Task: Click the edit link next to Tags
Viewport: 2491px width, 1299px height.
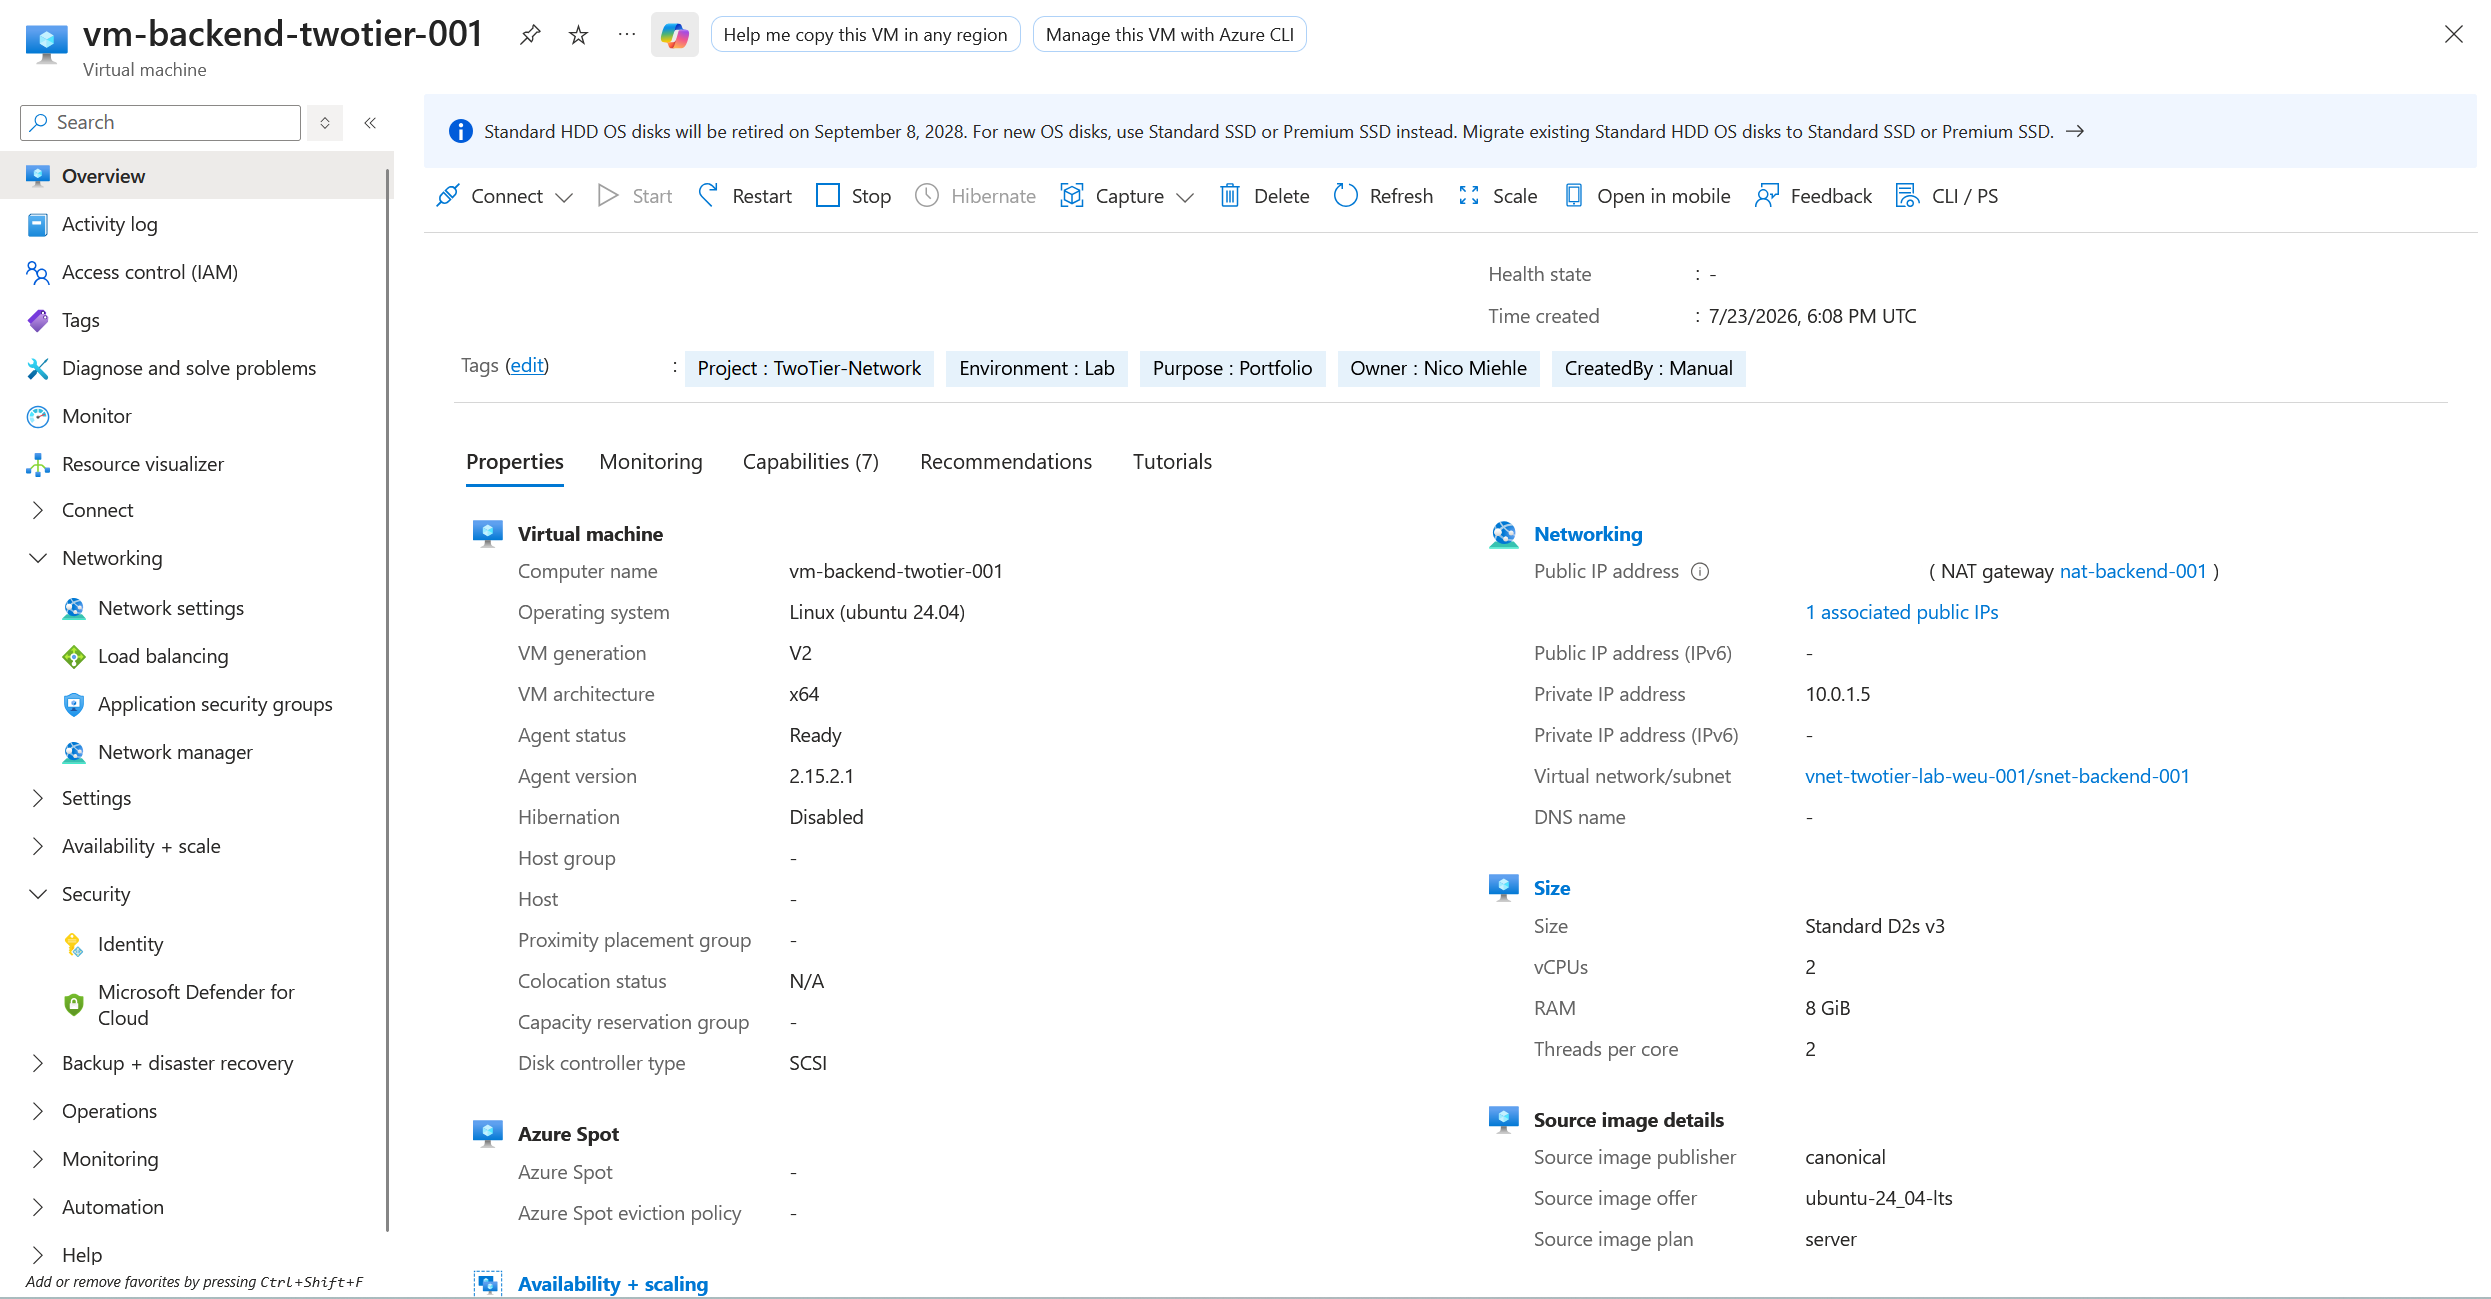Action: [528, 366]
